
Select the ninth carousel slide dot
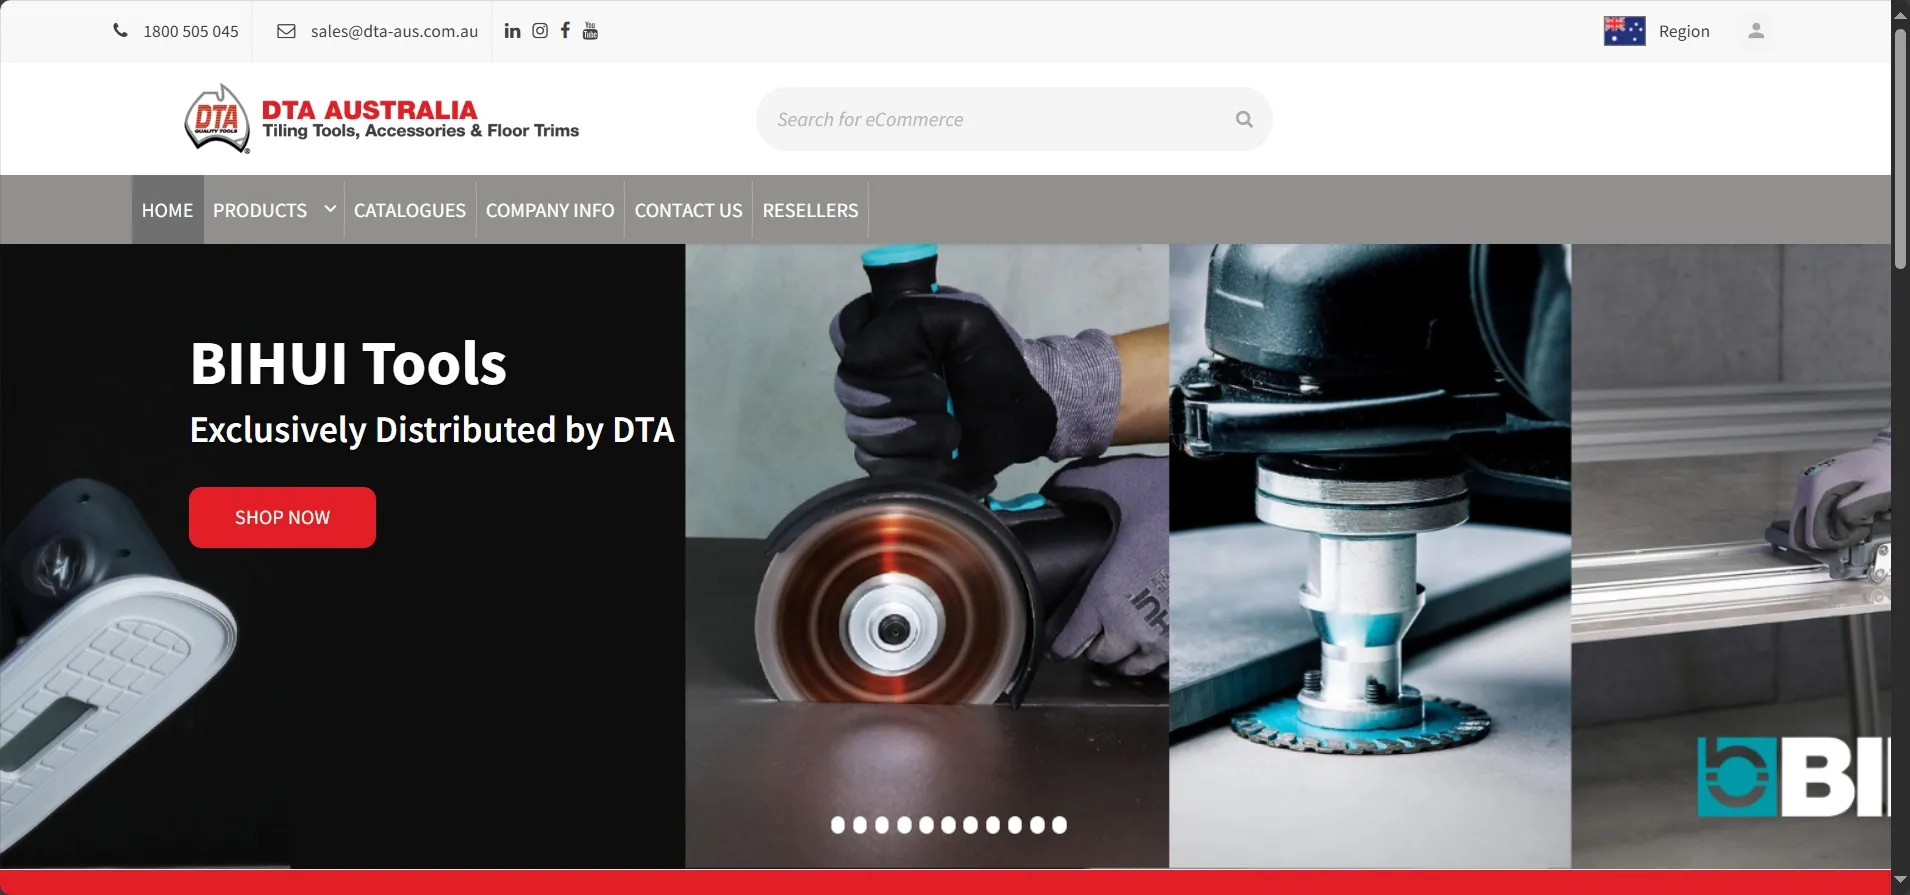(1015, 825)
